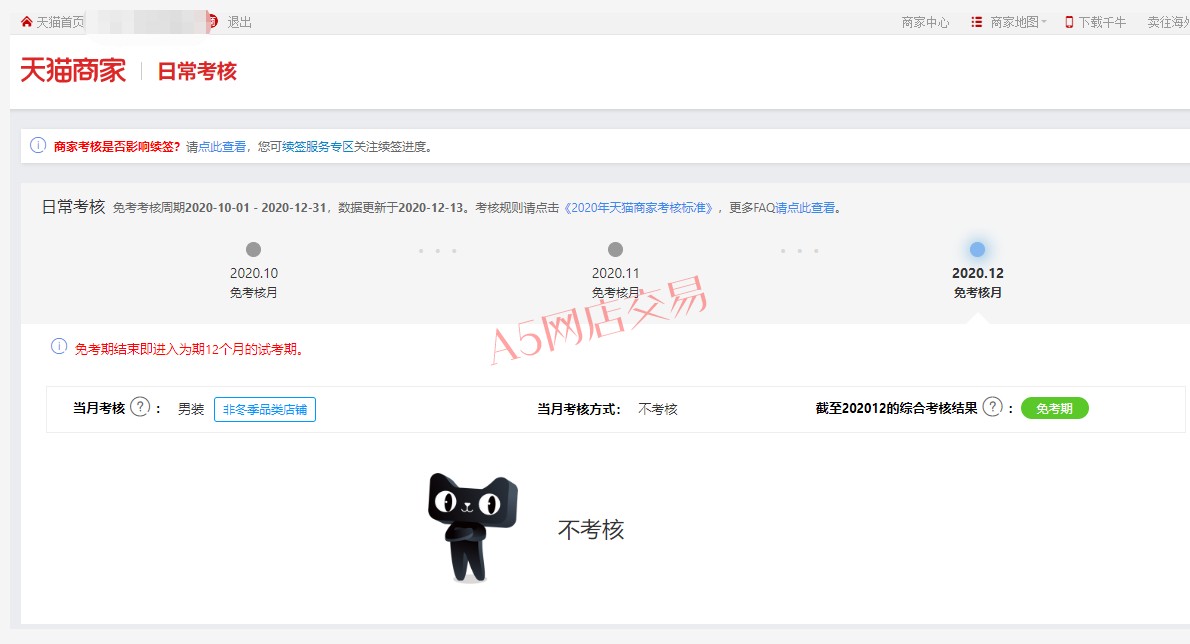1190x644 pixels.
Task: Click the black Tmall cat mascot
Action: (472, 527)
